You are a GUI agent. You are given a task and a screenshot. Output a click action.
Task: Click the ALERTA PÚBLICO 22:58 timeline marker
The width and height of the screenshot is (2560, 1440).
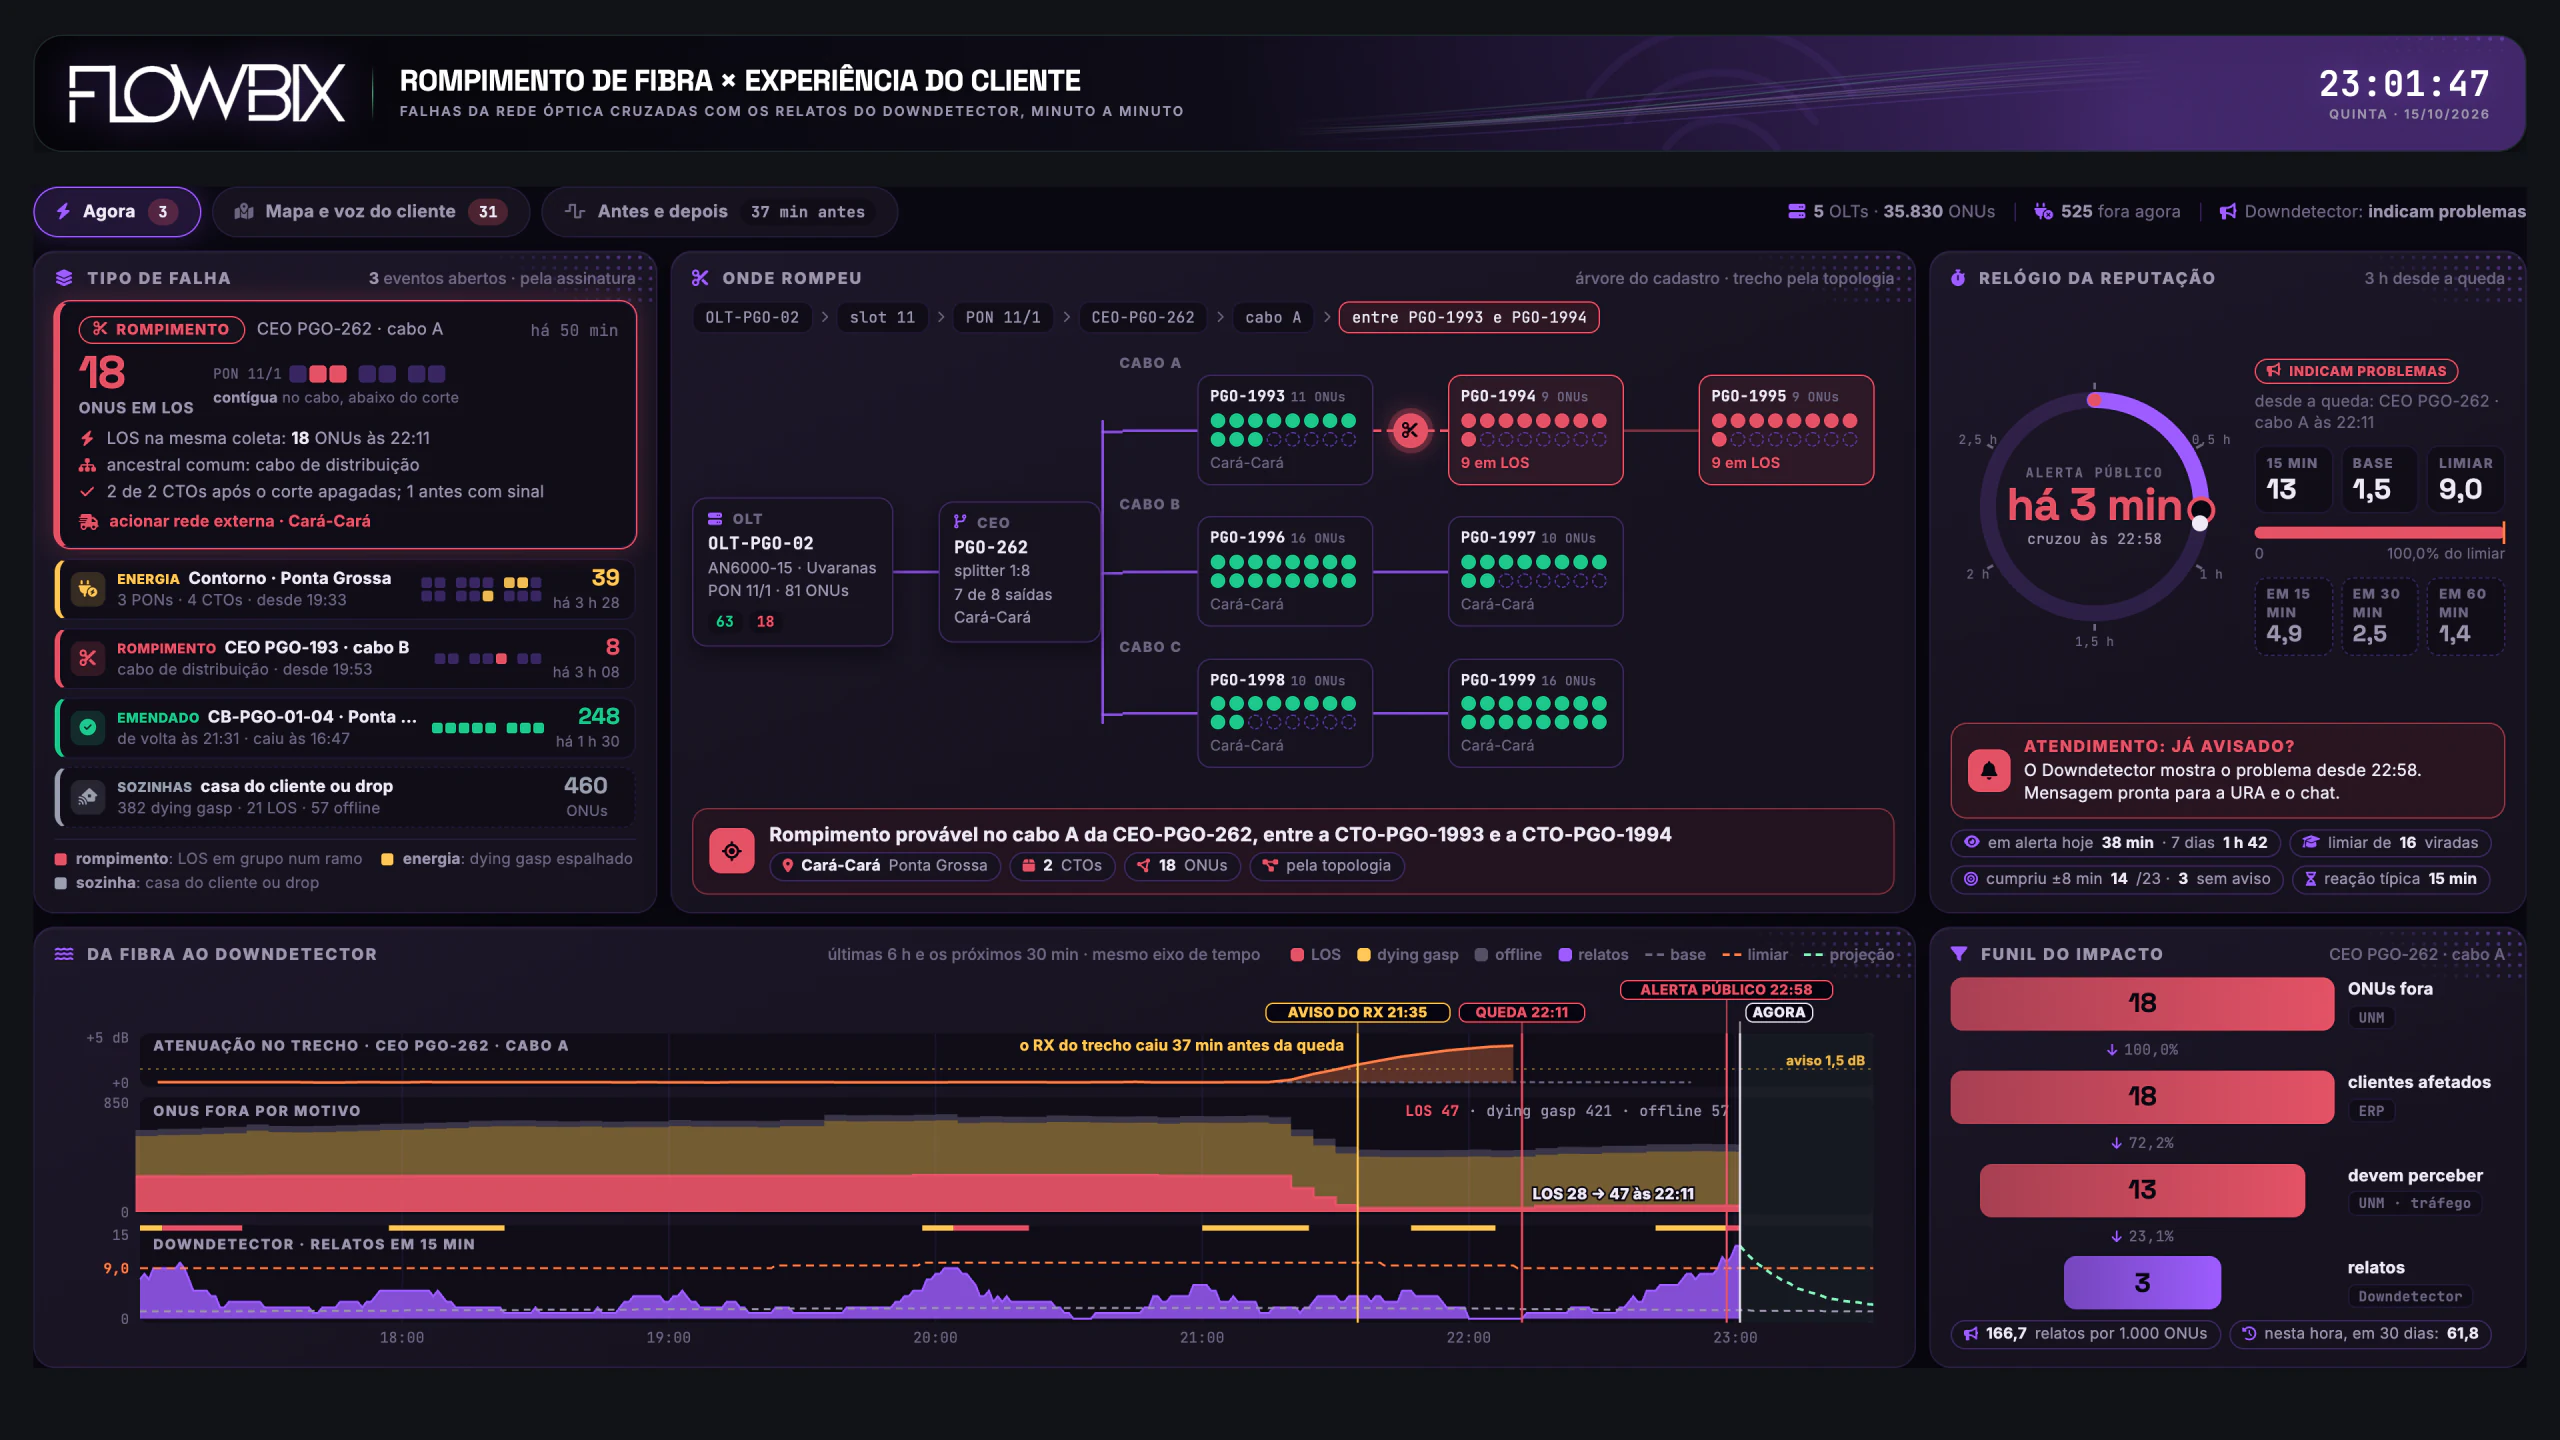(x=1726, y=990)
